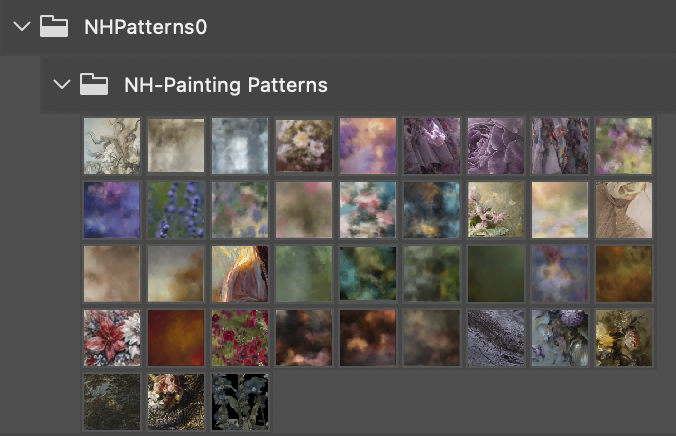
Task: Choose the orange glowing figure pattern
Action: coord(240,274)
